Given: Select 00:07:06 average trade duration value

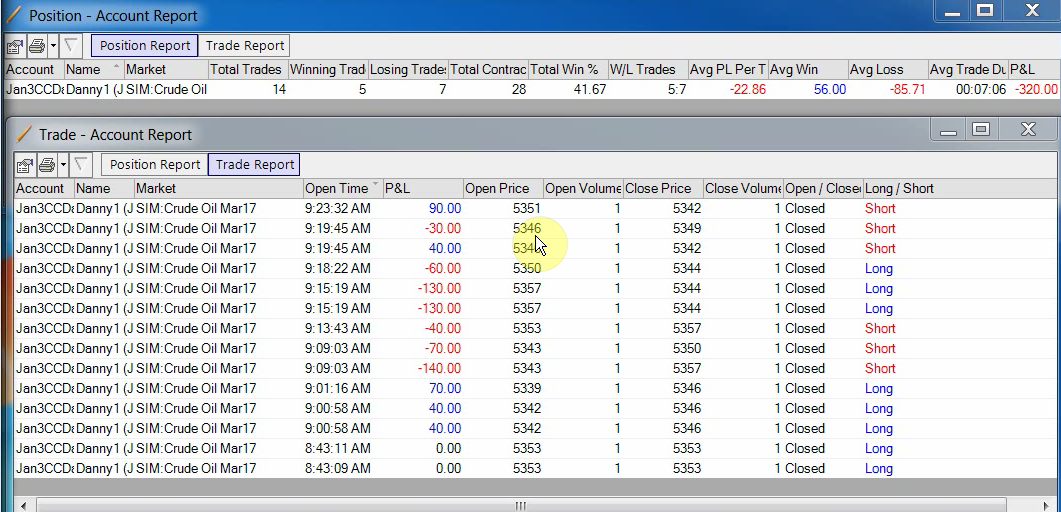Looking at the screenshot, I should (x=980, y=89).
